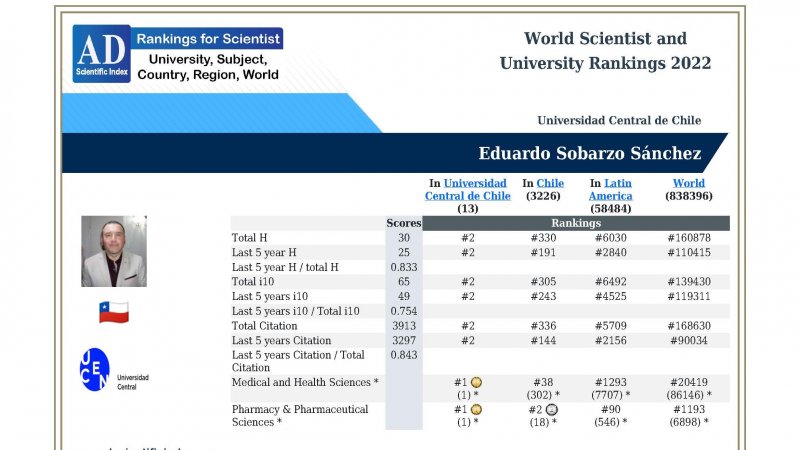The height and width of the screenshot is (450, 800).
Task: Select World rank #160878 for Total H
Action: (x=688, y=238)
